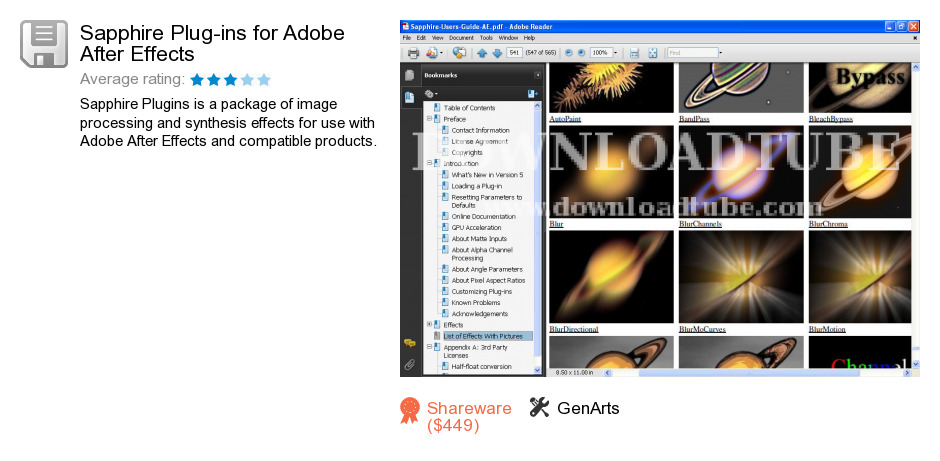Click the page number input field
Viewport: 940px width, 461px height.
click(x=514, y=53)
